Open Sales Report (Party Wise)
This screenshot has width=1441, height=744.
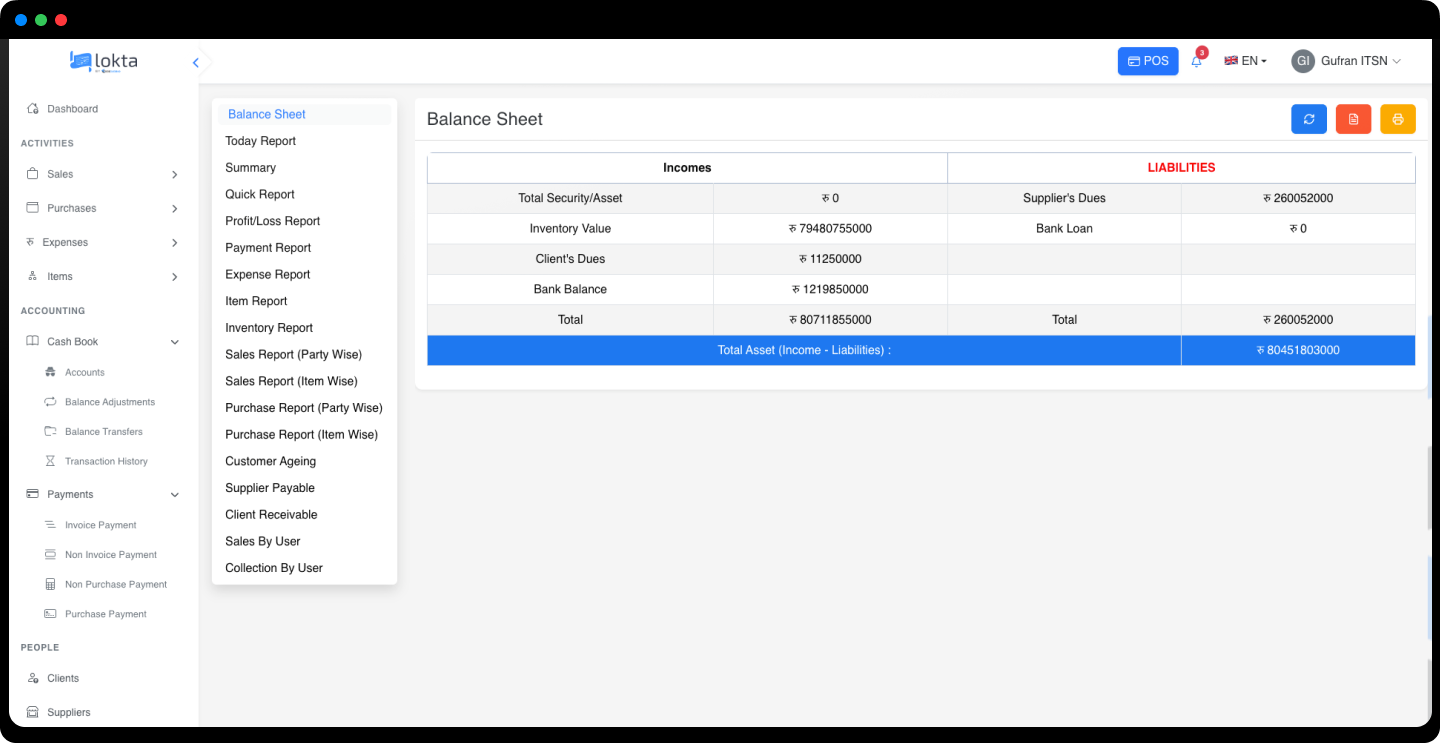[294, 354]
